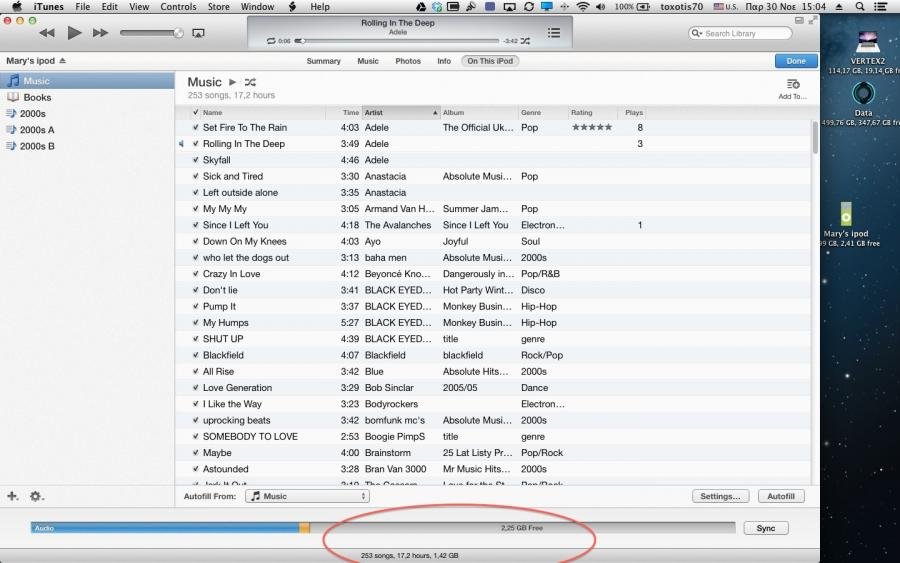This screenshot has width=900, height=563.
Task: Click the playback progress bar for Rolling In The Deep
Action: tap(397, 41)
